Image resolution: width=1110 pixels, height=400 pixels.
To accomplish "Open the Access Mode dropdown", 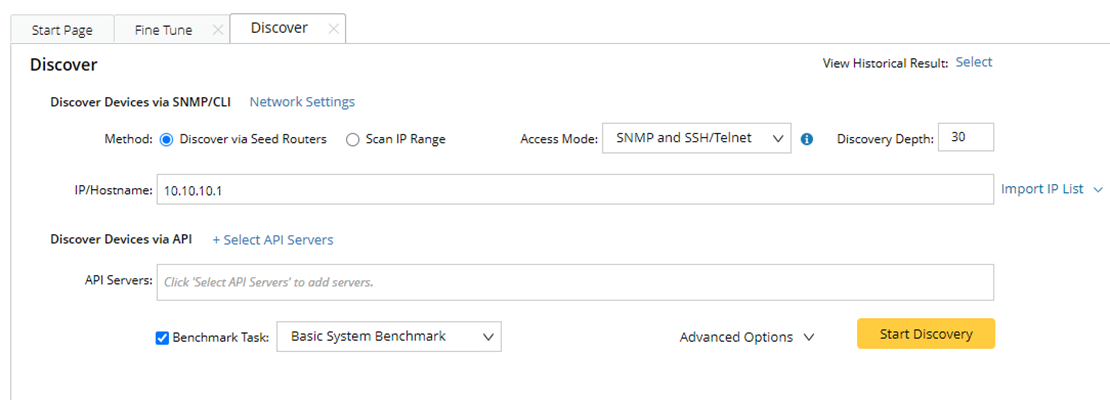I will click(x=696, y=138).
